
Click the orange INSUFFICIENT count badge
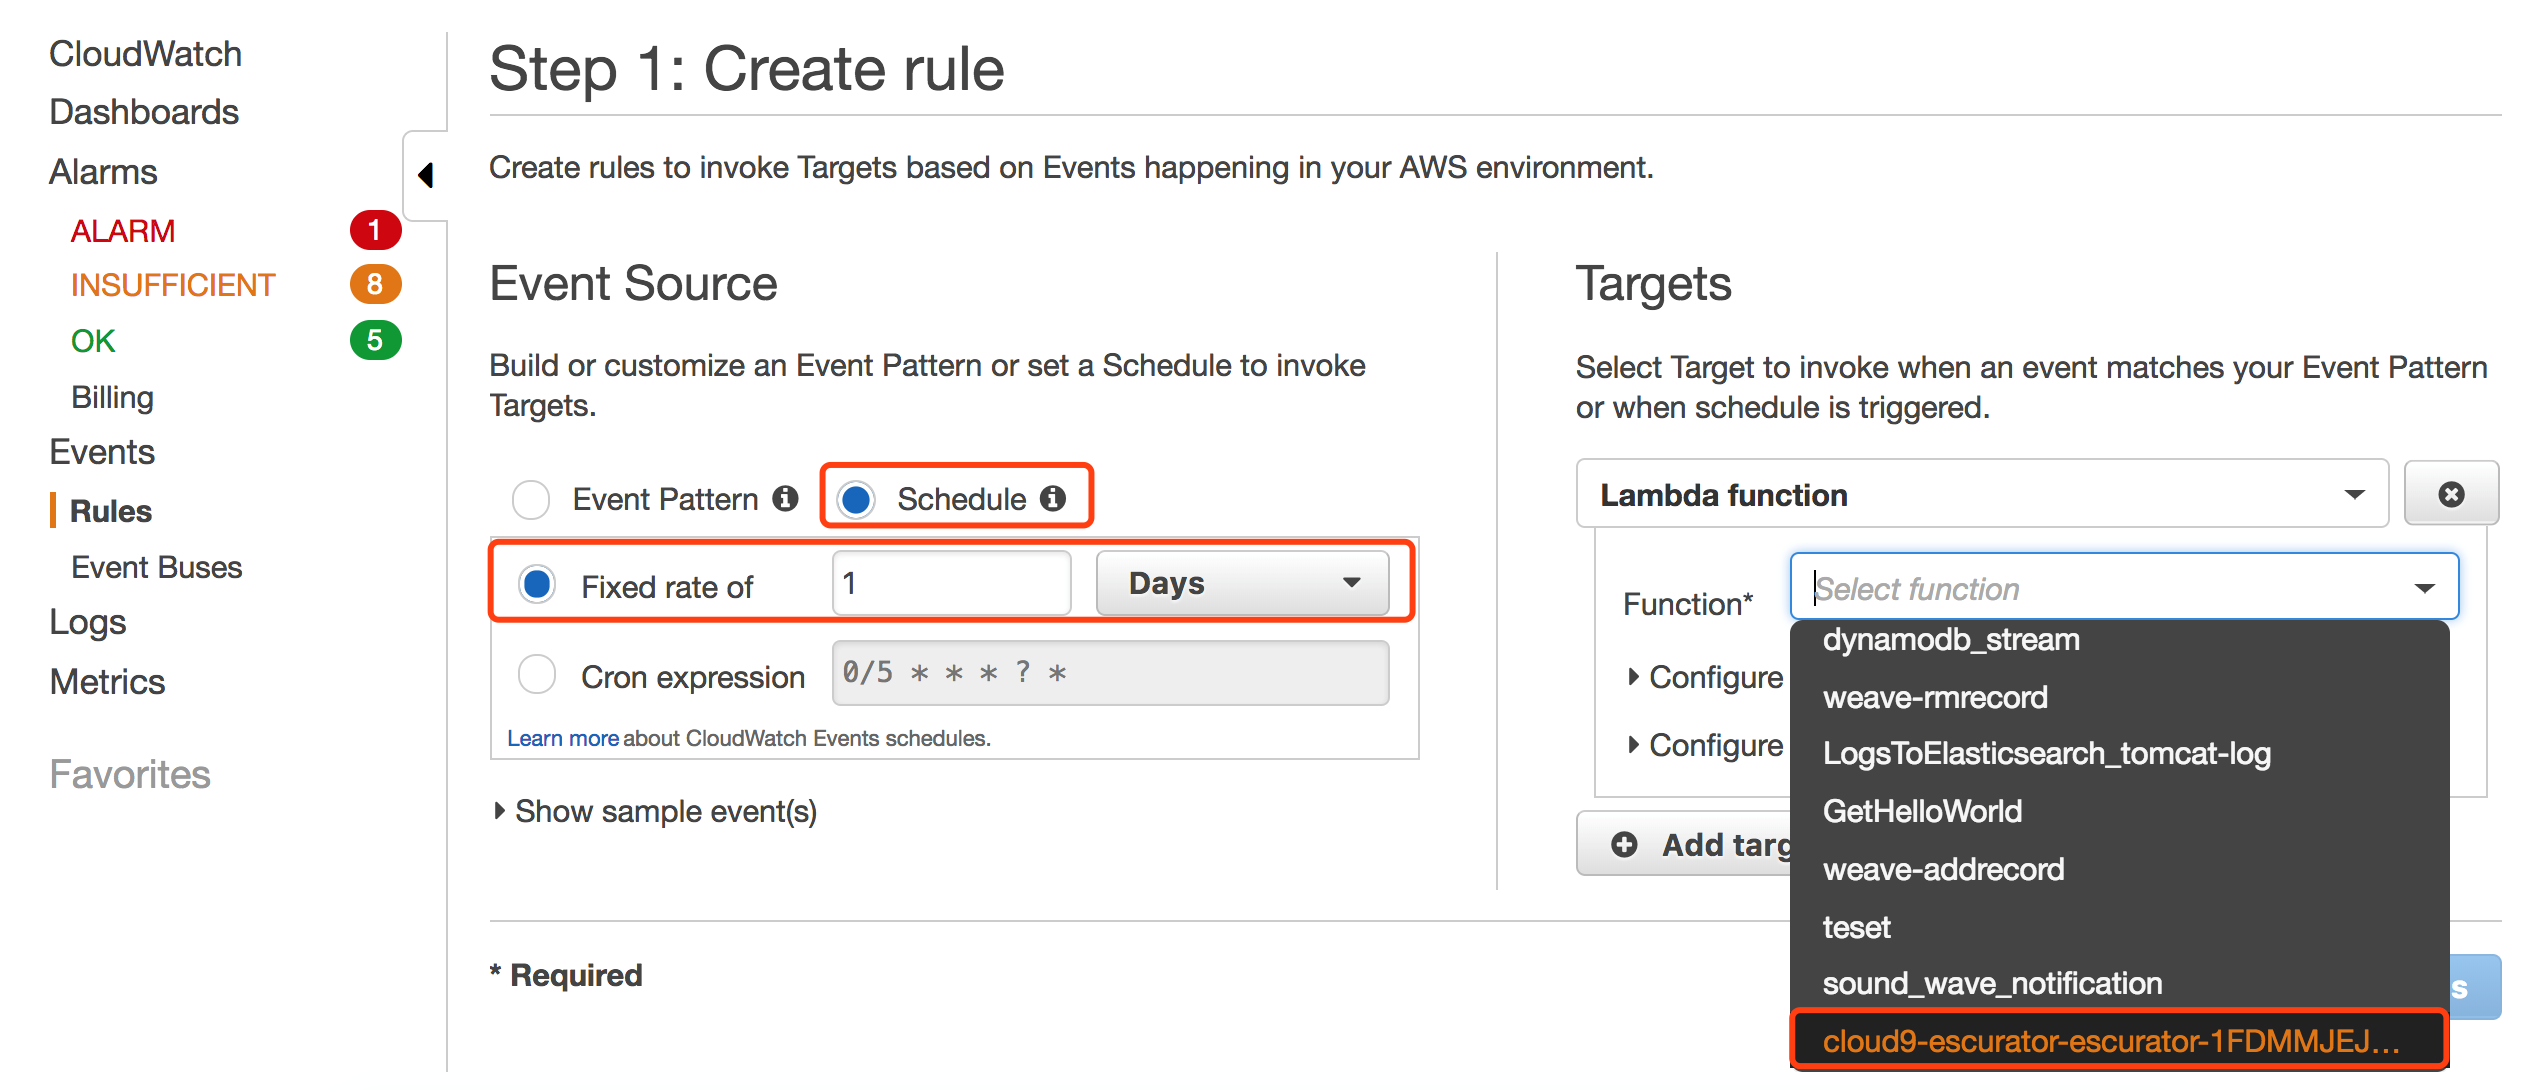[375, 285]
